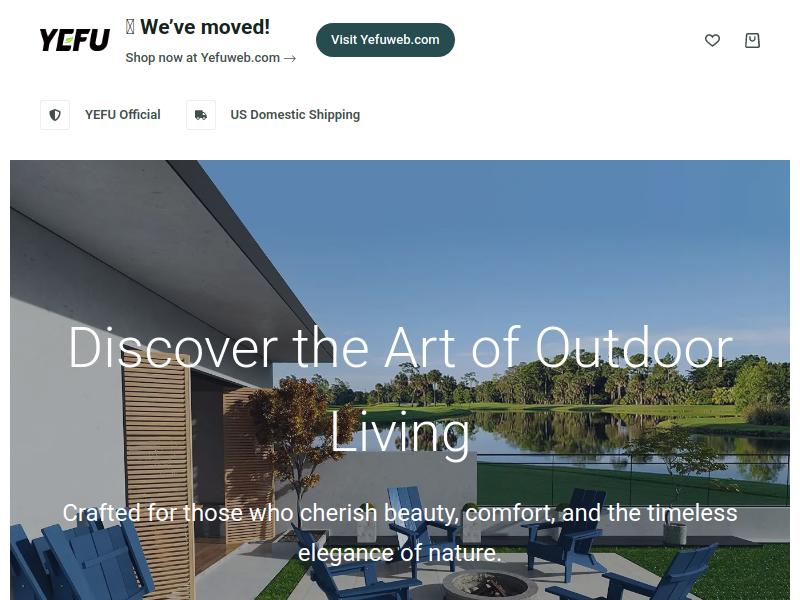The width and height of the screenshot is (800, 600).
Task: Click the delivery truck icon
Action: 201,115
